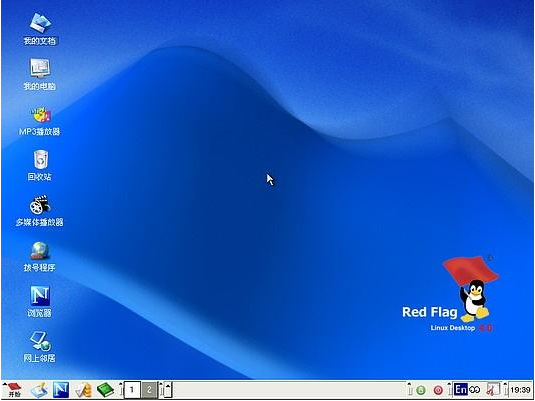This screenshot has width=535, height=401.
Task: Open the 开始 start menu
Action: [14, 390]
